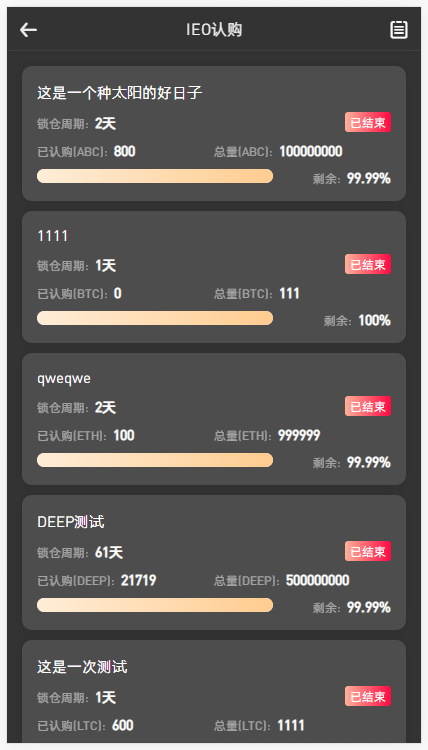
Task: Click 已结束 badge on qweqwe project
Action: (x=368, y=407)
